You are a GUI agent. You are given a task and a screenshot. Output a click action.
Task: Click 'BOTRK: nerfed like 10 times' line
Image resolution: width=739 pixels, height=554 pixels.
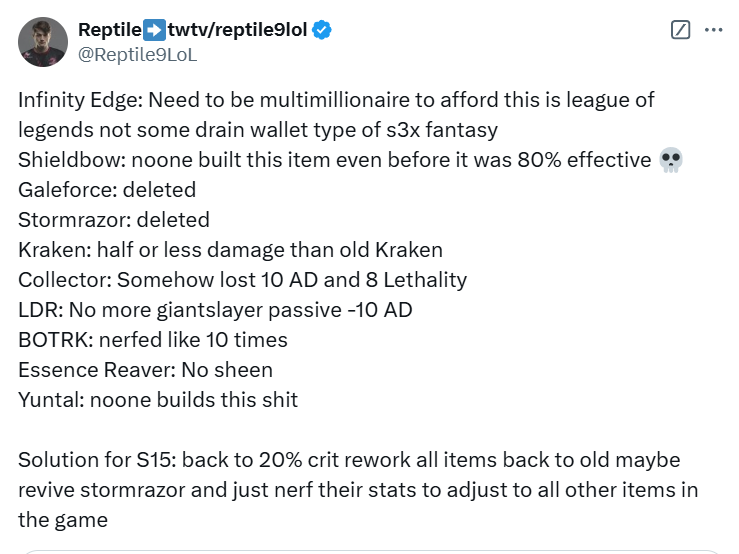153,340
